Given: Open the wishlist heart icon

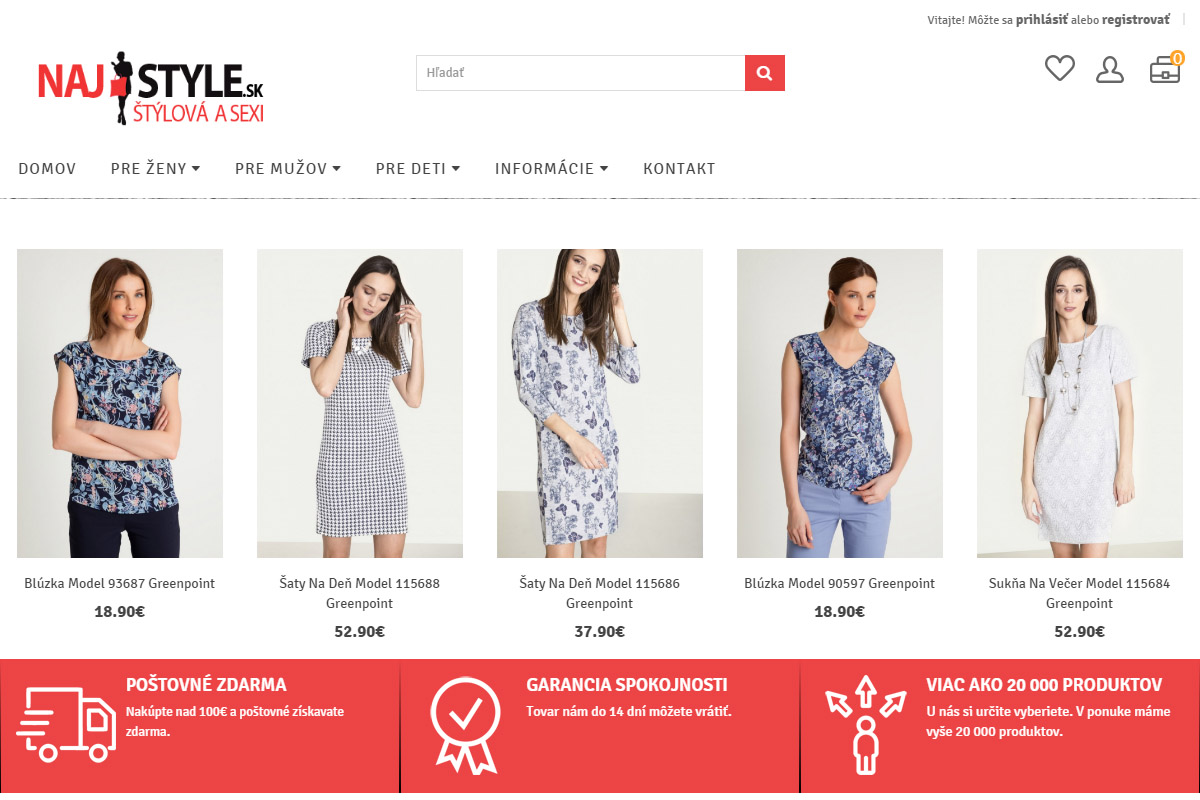Looking at the screenshot, I should [x=1060, y=69].
